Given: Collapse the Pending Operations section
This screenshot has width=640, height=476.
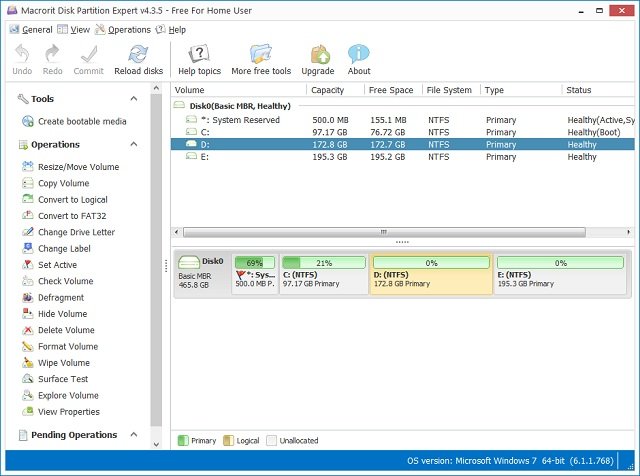Looking at the screenshot, I should [133, 435].
